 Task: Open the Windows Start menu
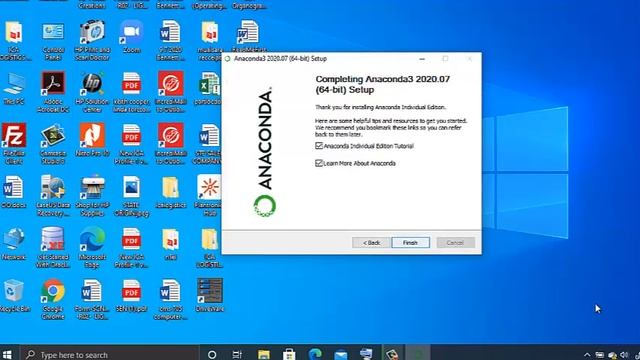(7, 354)
